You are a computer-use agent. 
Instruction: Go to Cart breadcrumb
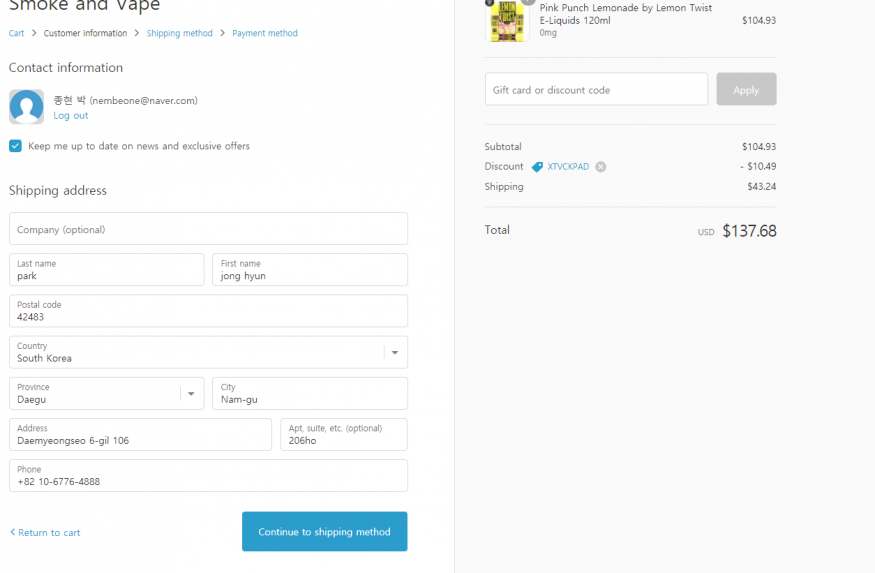(x=16, y=33)
